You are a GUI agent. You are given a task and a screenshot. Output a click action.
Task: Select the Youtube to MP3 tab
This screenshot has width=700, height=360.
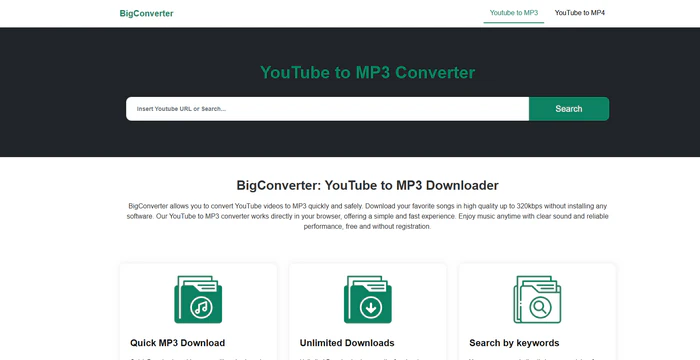tap(514, 13)
